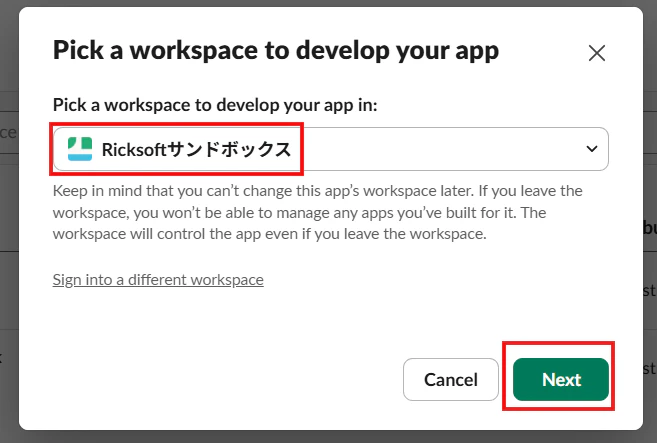This screenshot has height=443, width=657.
Task: Click the 'Keep in mind' warning paragraph
Action: [x=318, y=212]
